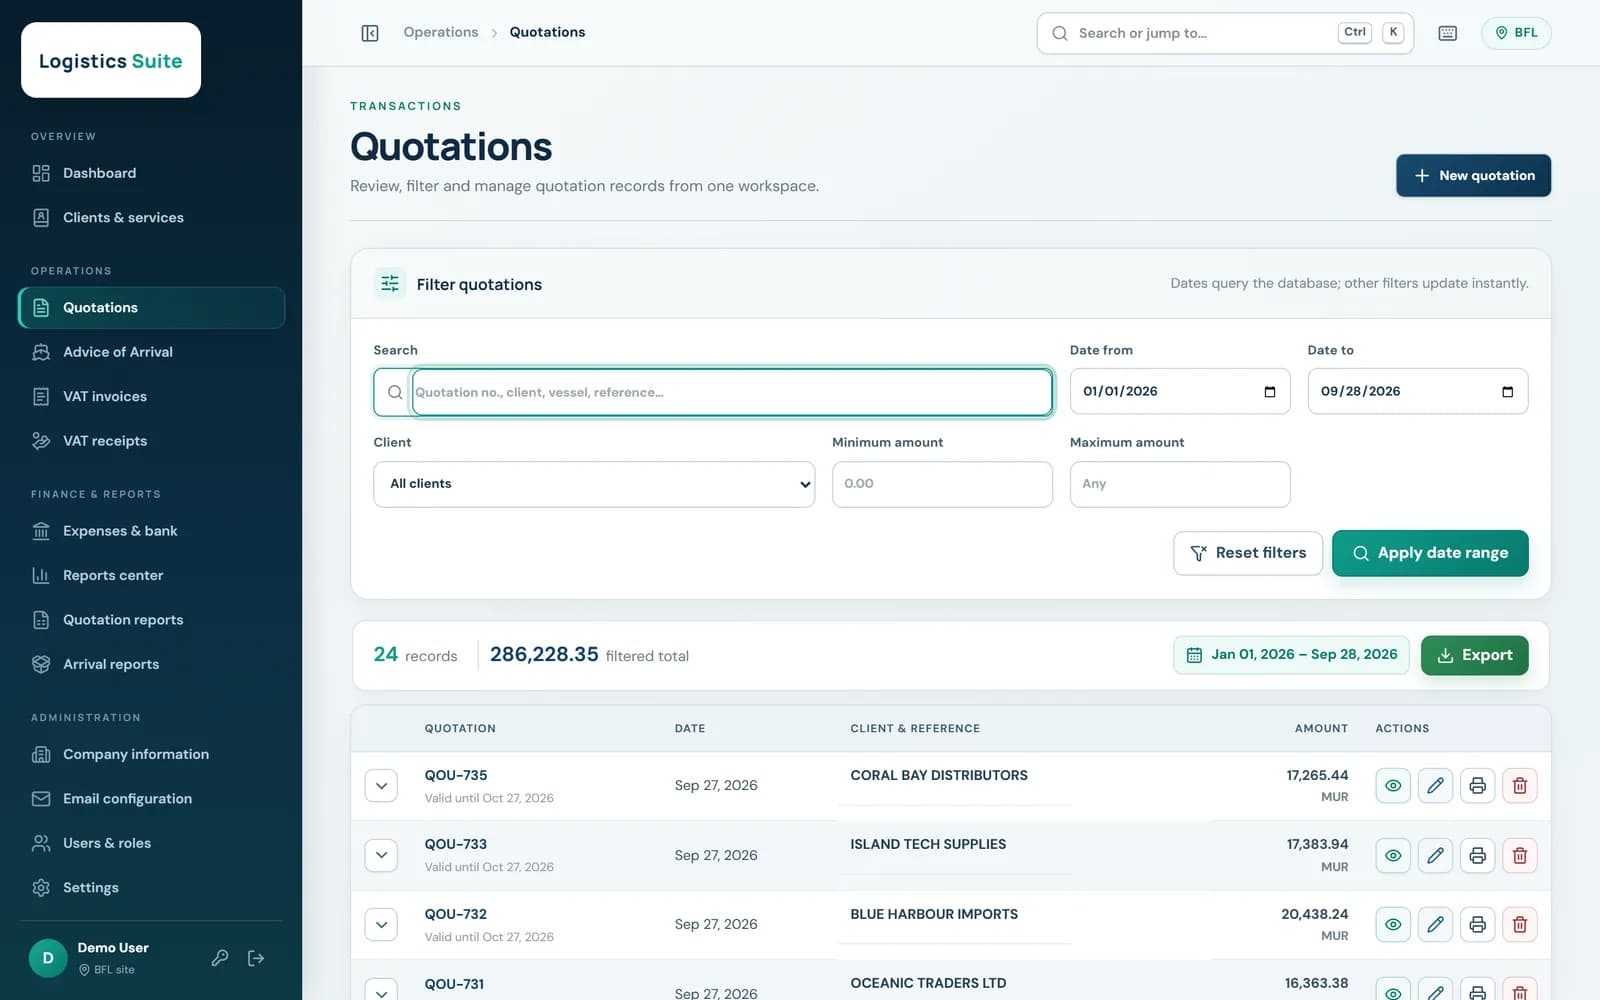This screenshot has height=1000, width=1600.
Task: Collapse the sidebar with the panel icon
Action: [370, 33]
